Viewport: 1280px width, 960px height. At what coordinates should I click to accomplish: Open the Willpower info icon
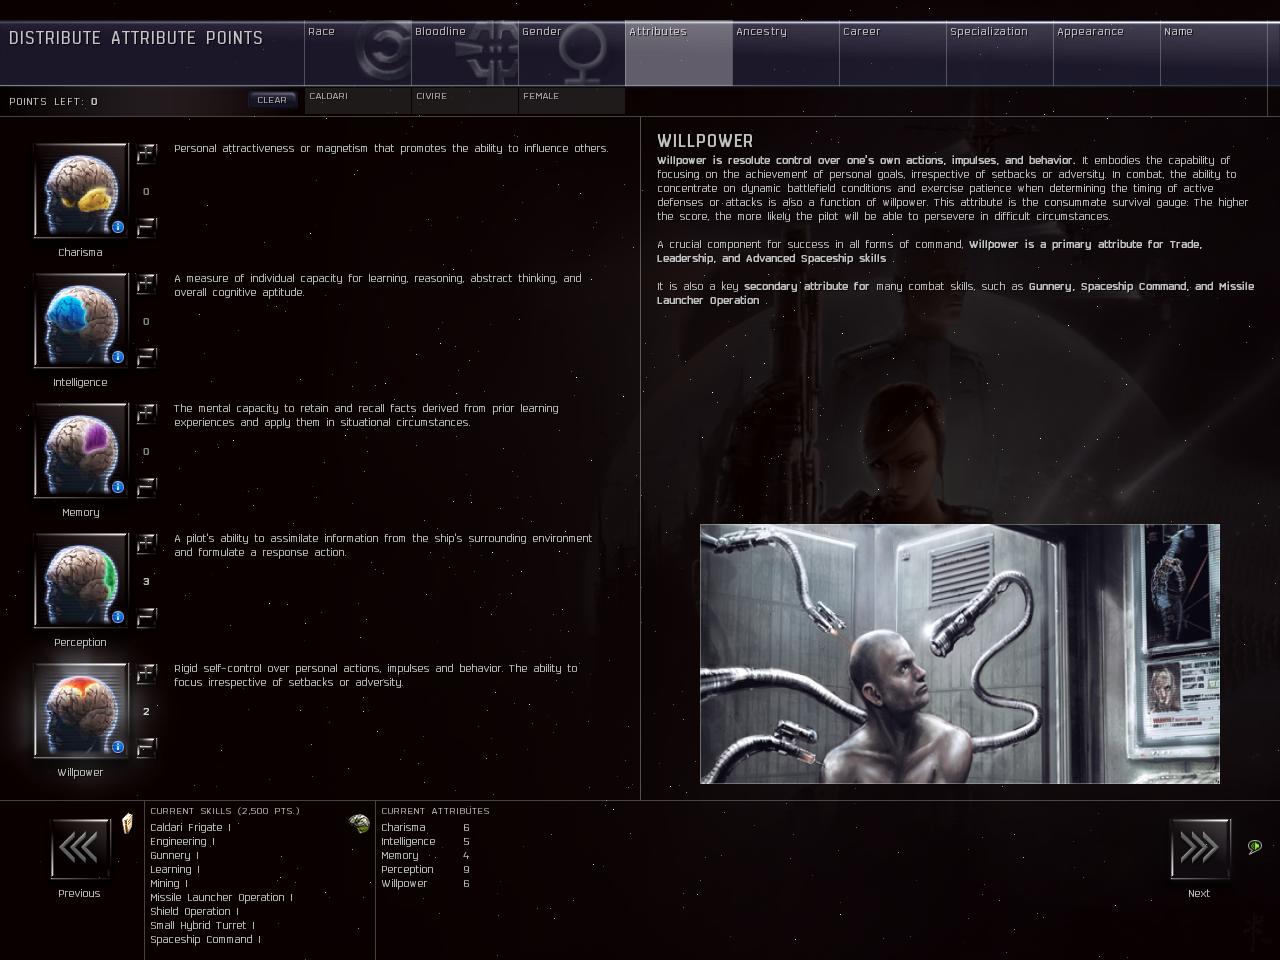(118, 747)
